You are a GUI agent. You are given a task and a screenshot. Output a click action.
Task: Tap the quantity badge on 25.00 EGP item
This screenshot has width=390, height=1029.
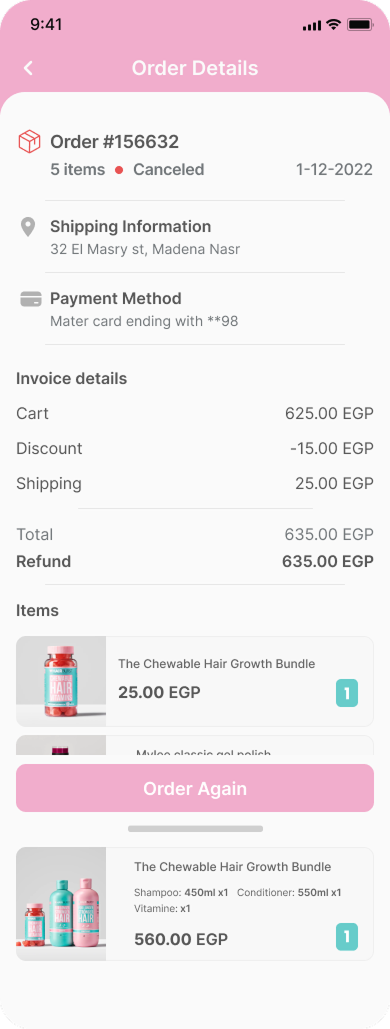coord(347,693)
